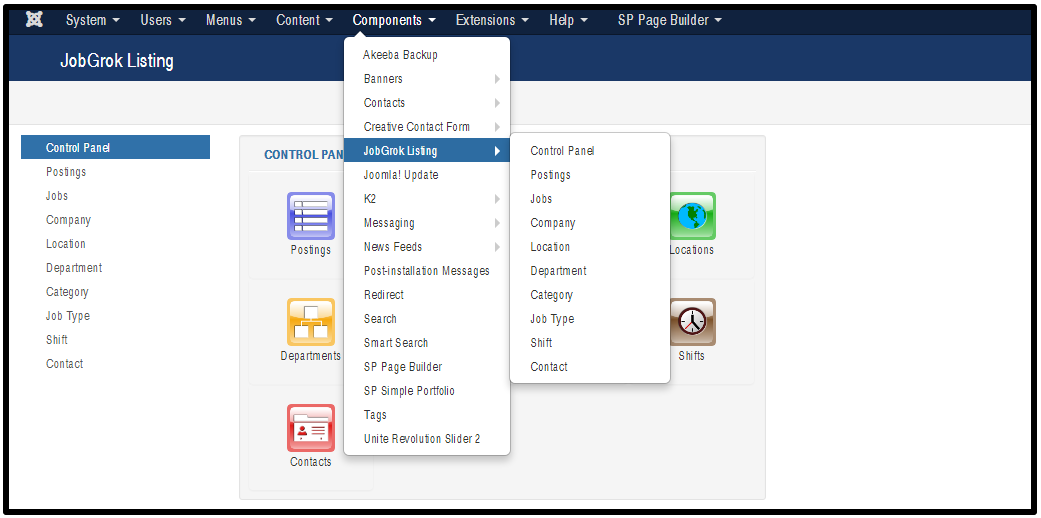Select Contact in JobGrok submenu

(x=590, y=367)
